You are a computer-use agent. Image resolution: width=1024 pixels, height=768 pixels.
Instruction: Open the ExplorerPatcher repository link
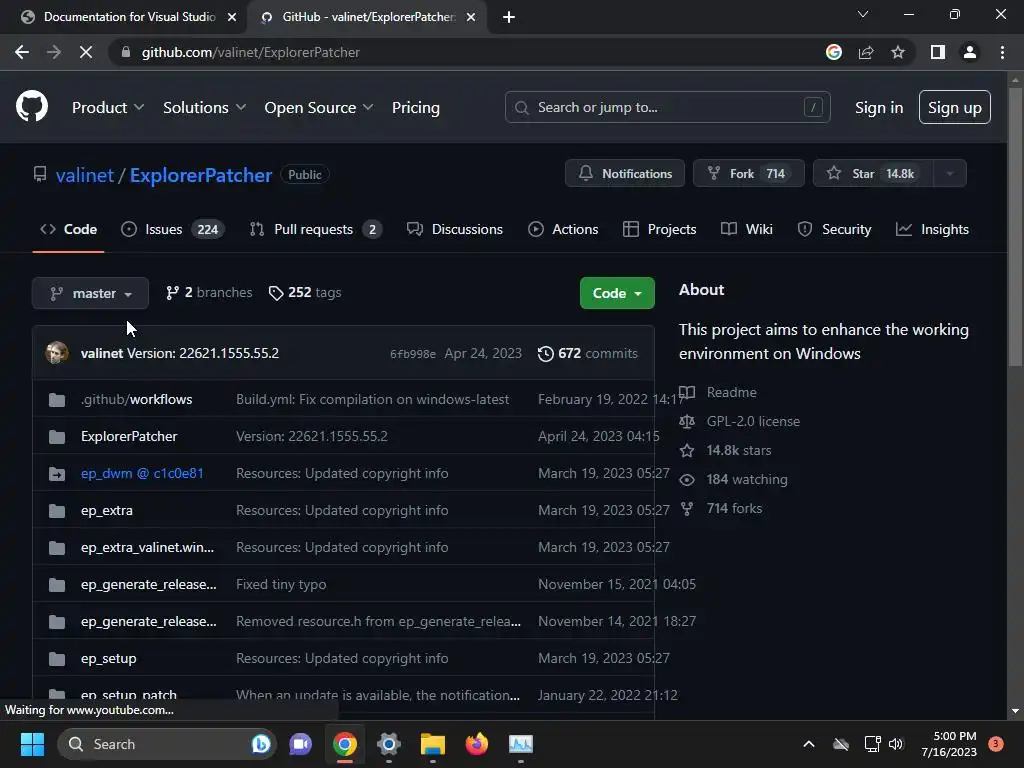point(200,175)
